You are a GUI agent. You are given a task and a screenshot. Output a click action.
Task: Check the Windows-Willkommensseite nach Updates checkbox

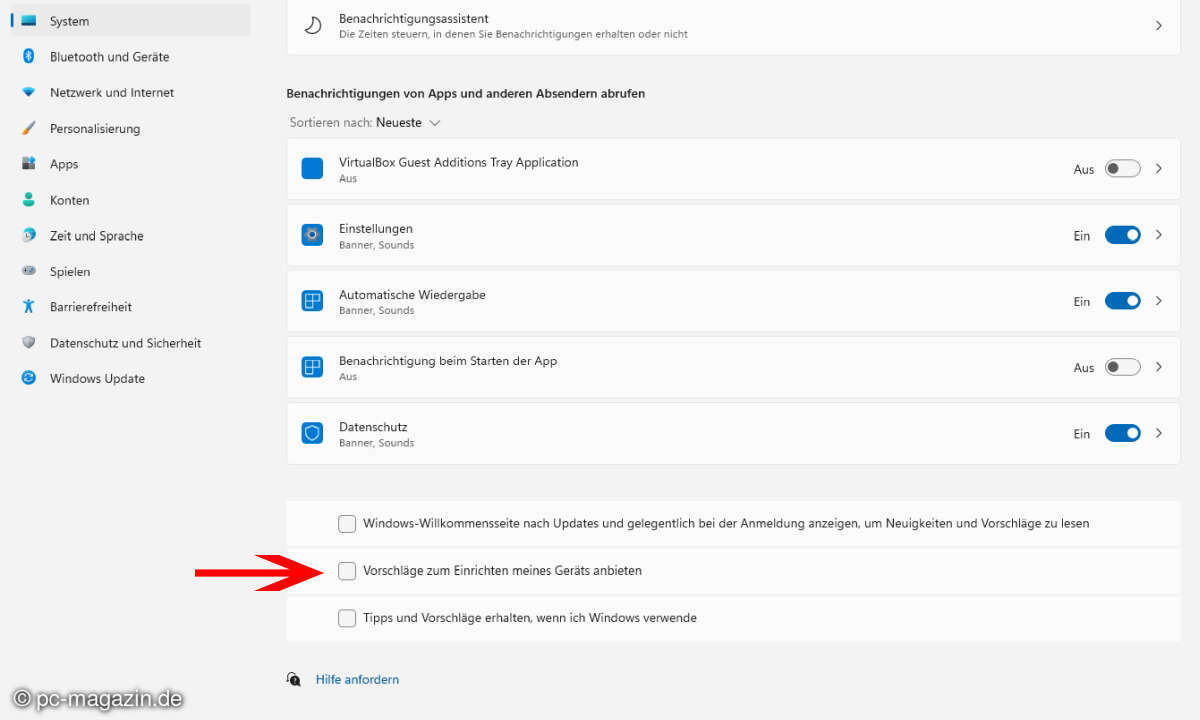pos(347,523)
